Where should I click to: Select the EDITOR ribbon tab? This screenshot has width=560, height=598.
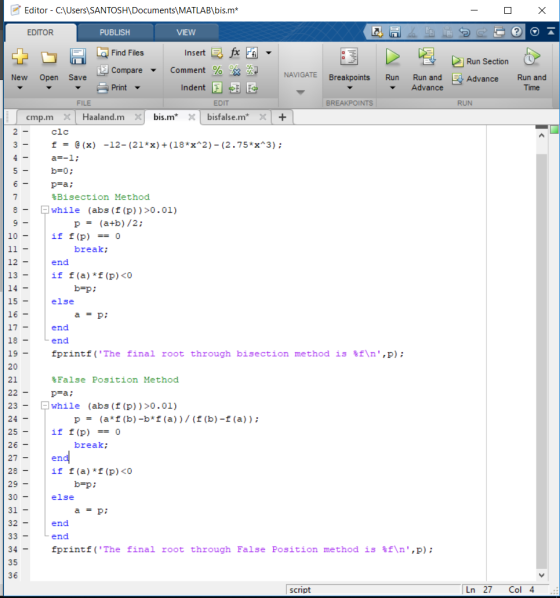coord(40,33)
